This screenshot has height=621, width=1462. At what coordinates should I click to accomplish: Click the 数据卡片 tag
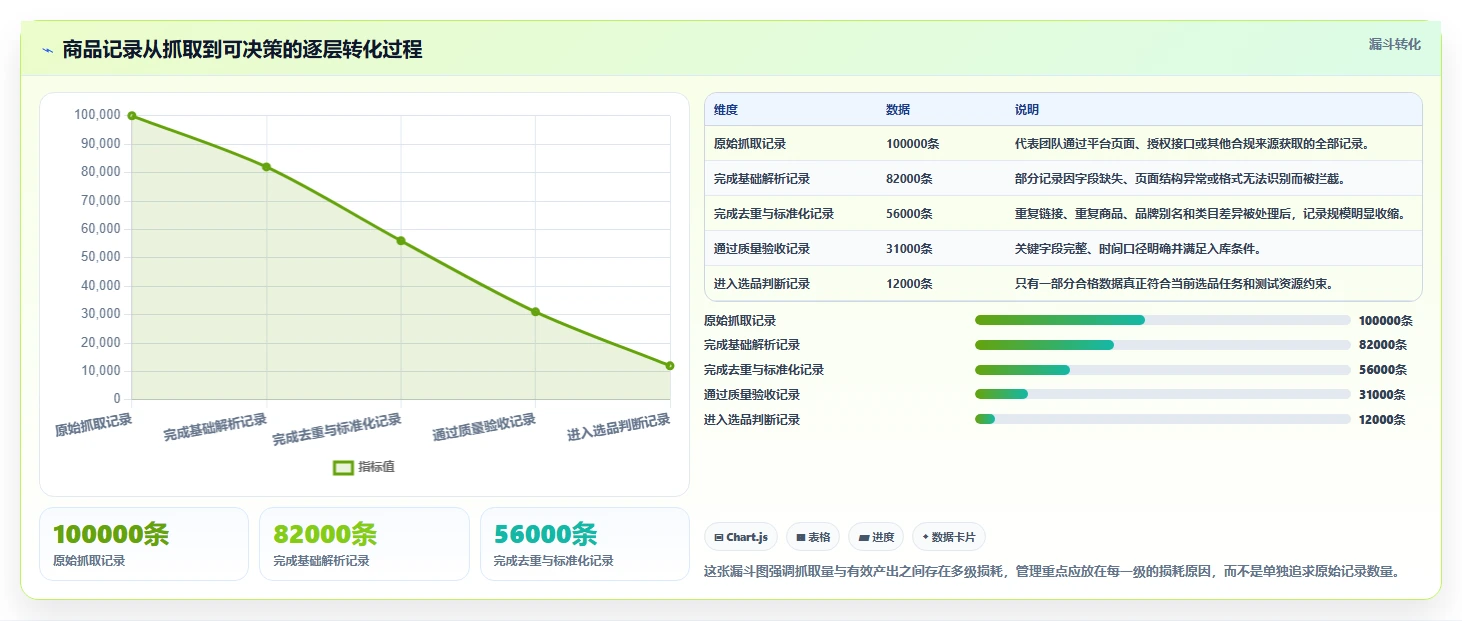tap(949, 537)
